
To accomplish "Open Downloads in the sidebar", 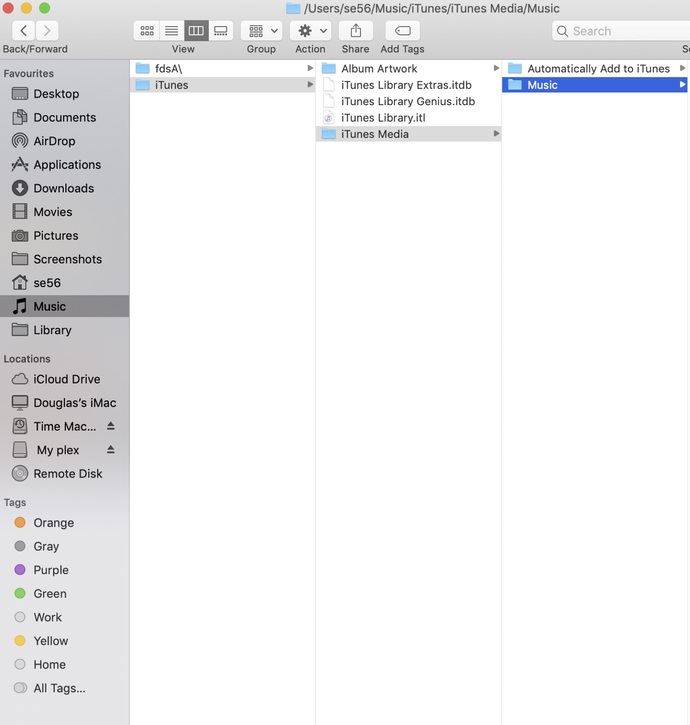I will coord(64,188).
